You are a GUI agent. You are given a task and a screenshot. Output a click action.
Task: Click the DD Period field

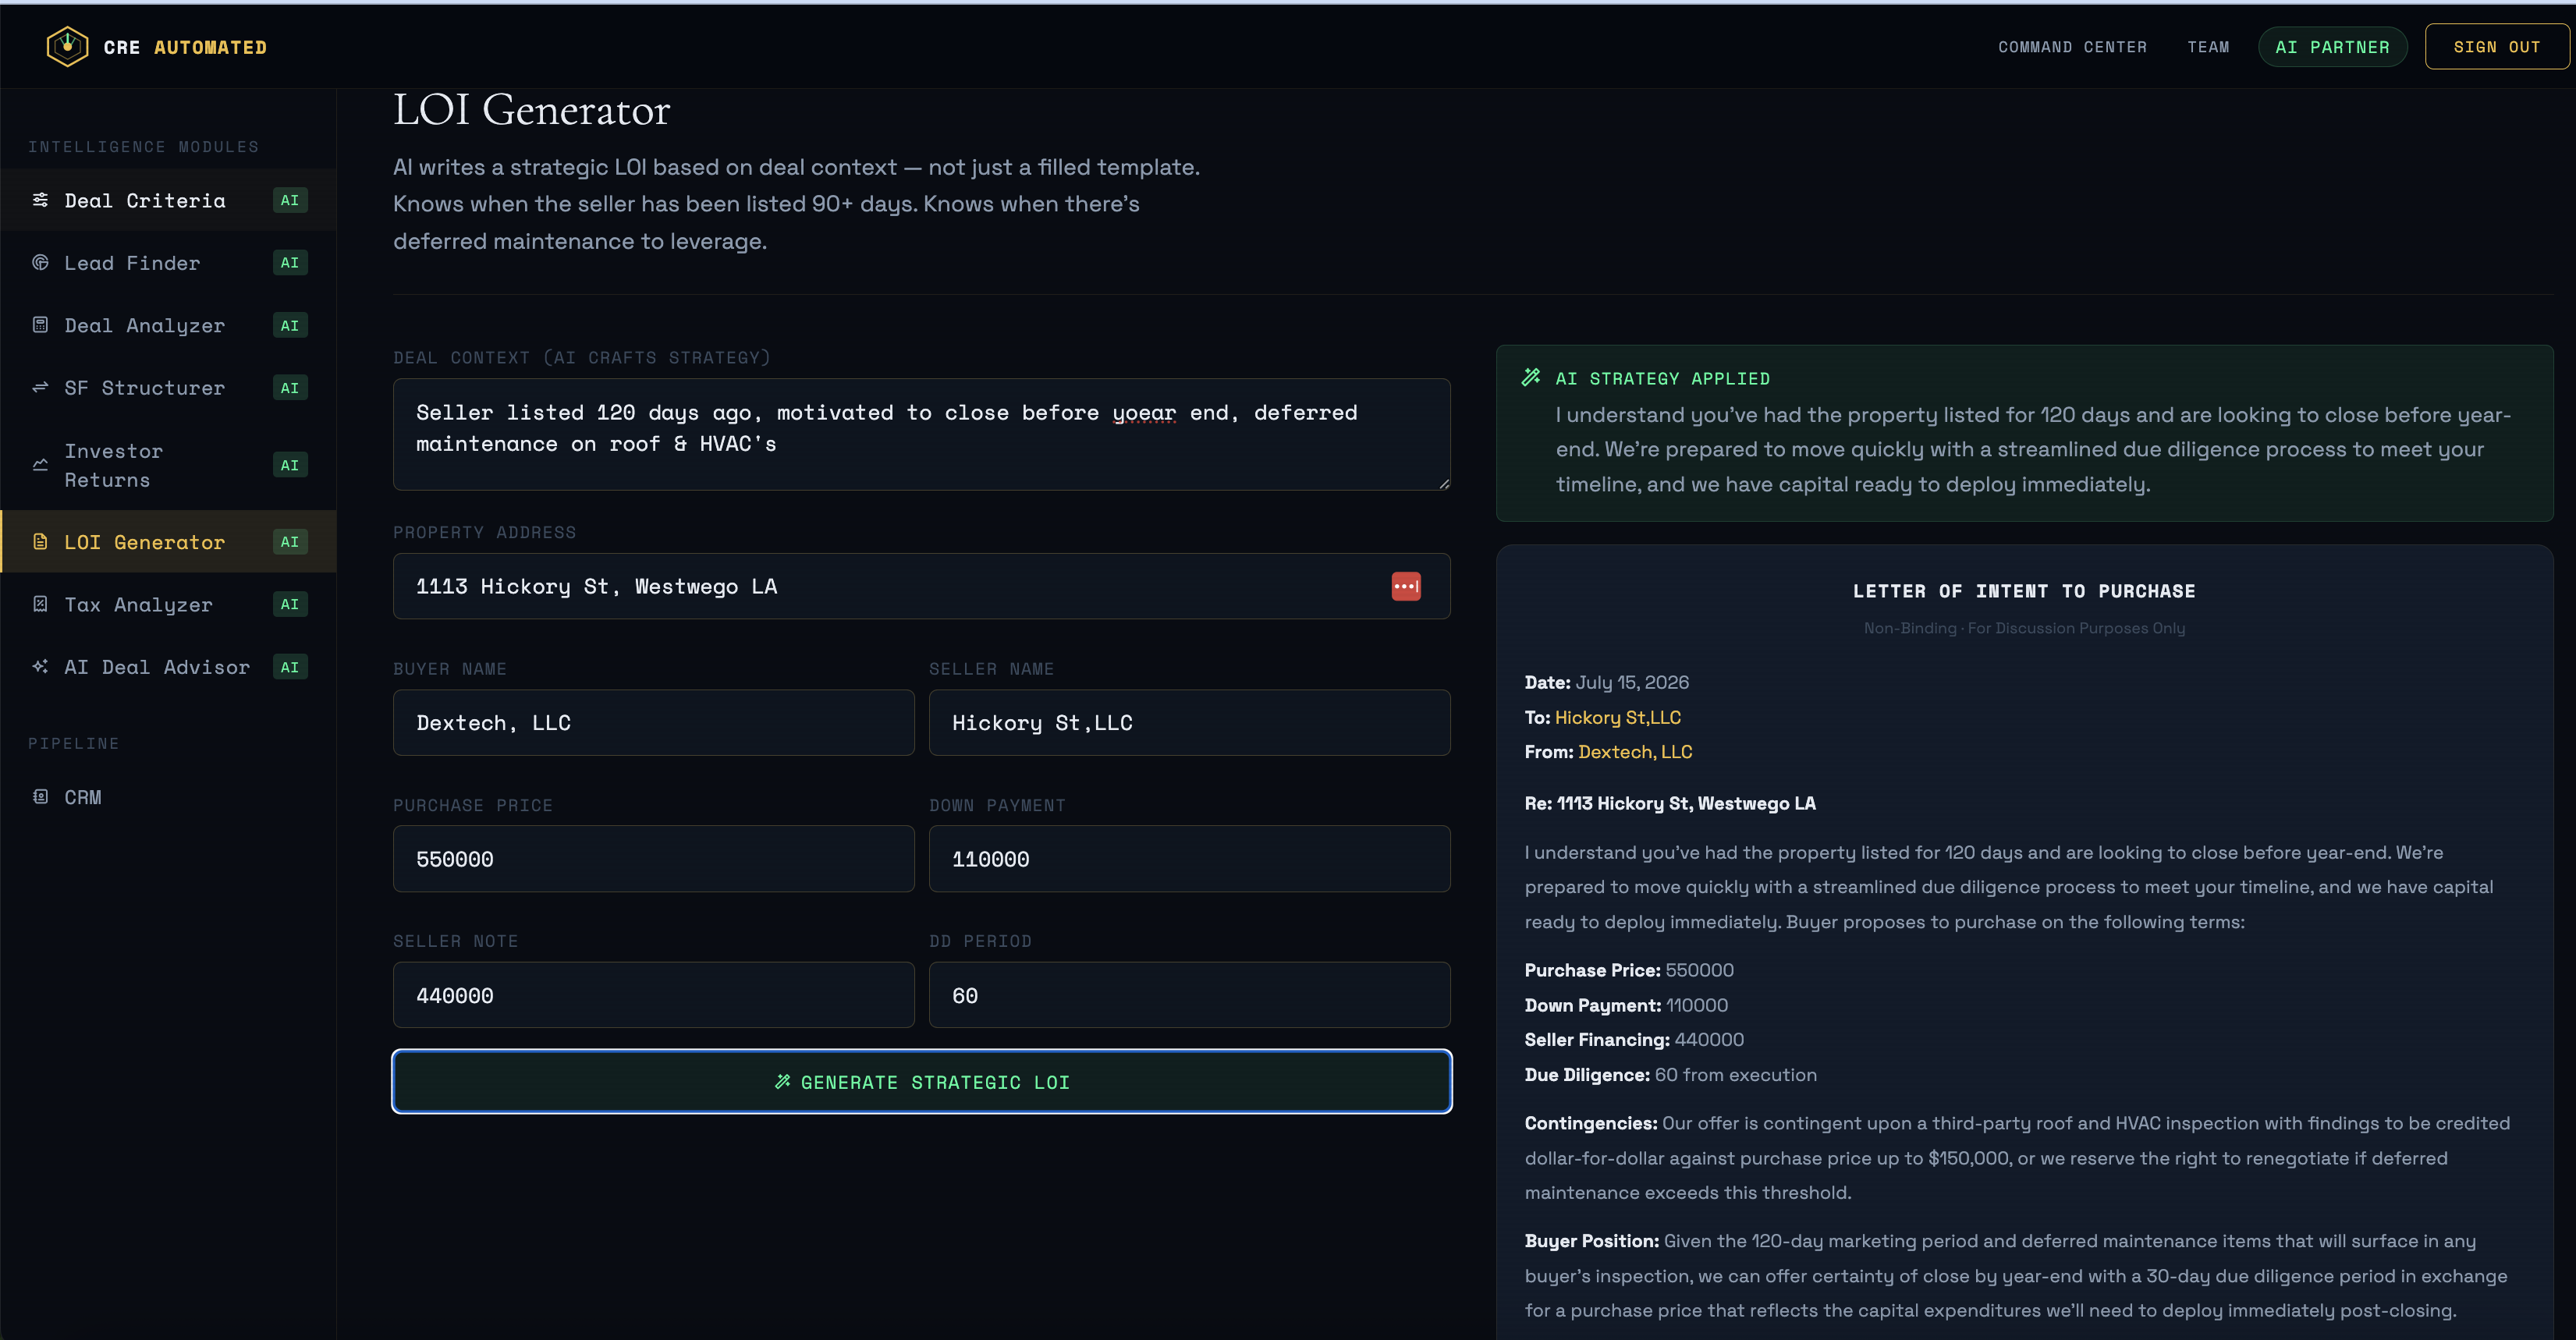coord(1189,995)
